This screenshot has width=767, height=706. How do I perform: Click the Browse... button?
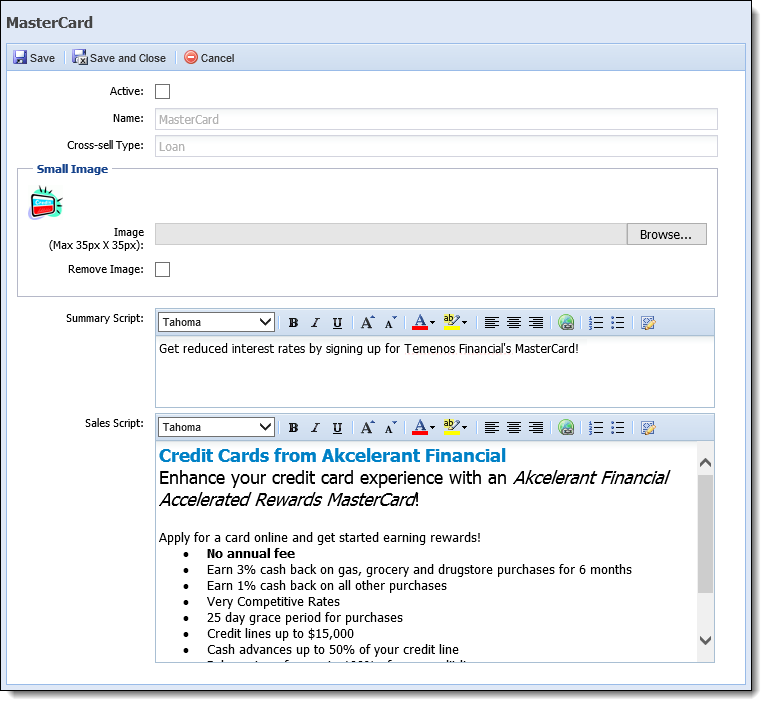[x=667, y=234]
